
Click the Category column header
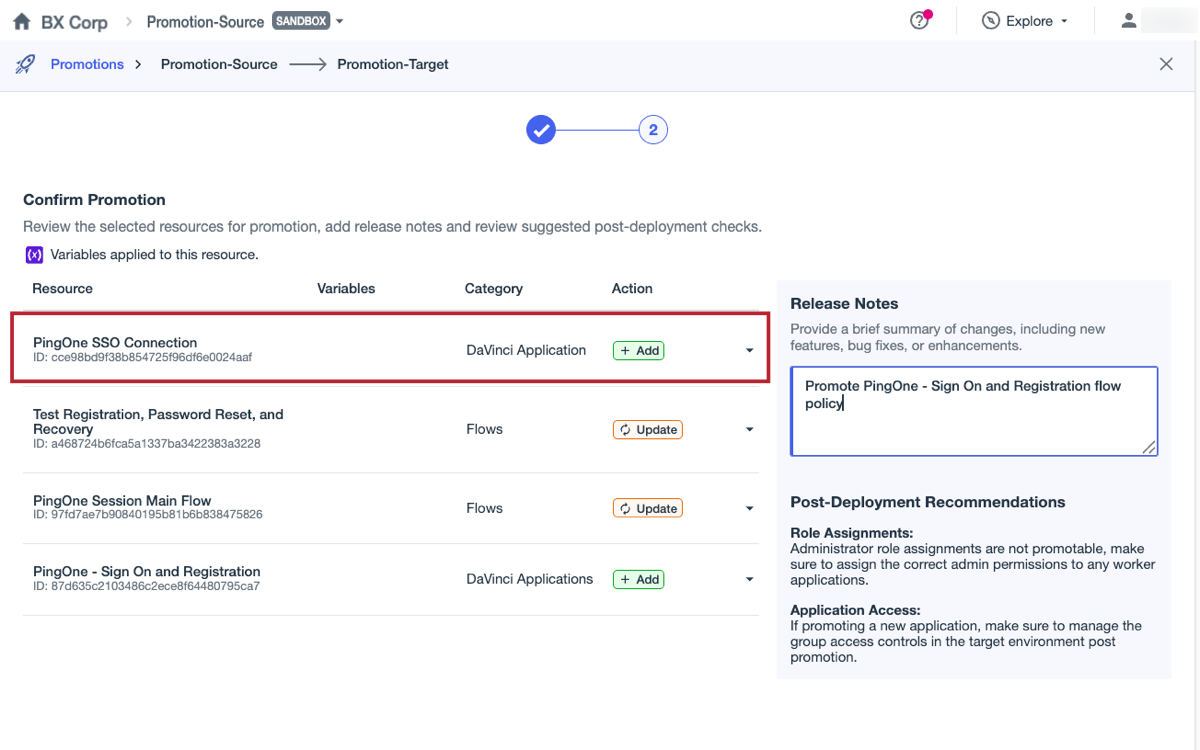point(494,289)
